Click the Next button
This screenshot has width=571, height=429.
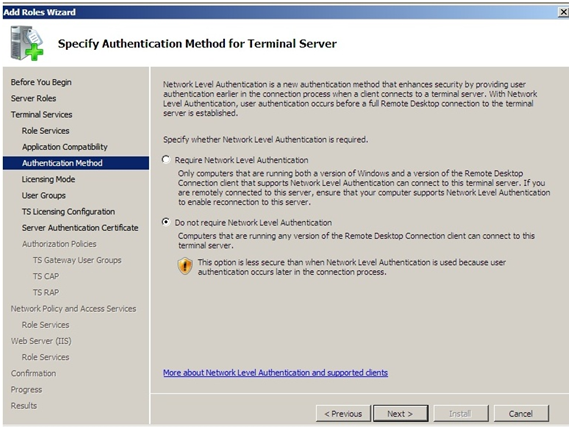click(x=400, y=414)
